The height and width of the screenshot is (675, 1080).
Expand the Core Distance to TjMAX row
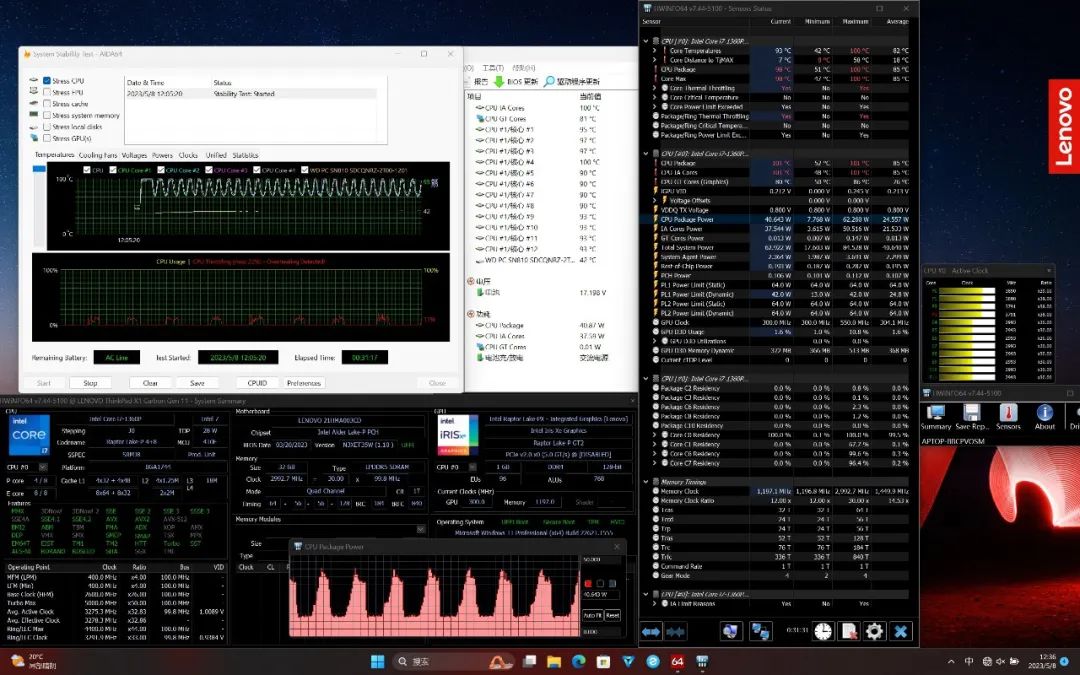coord(655,60)
